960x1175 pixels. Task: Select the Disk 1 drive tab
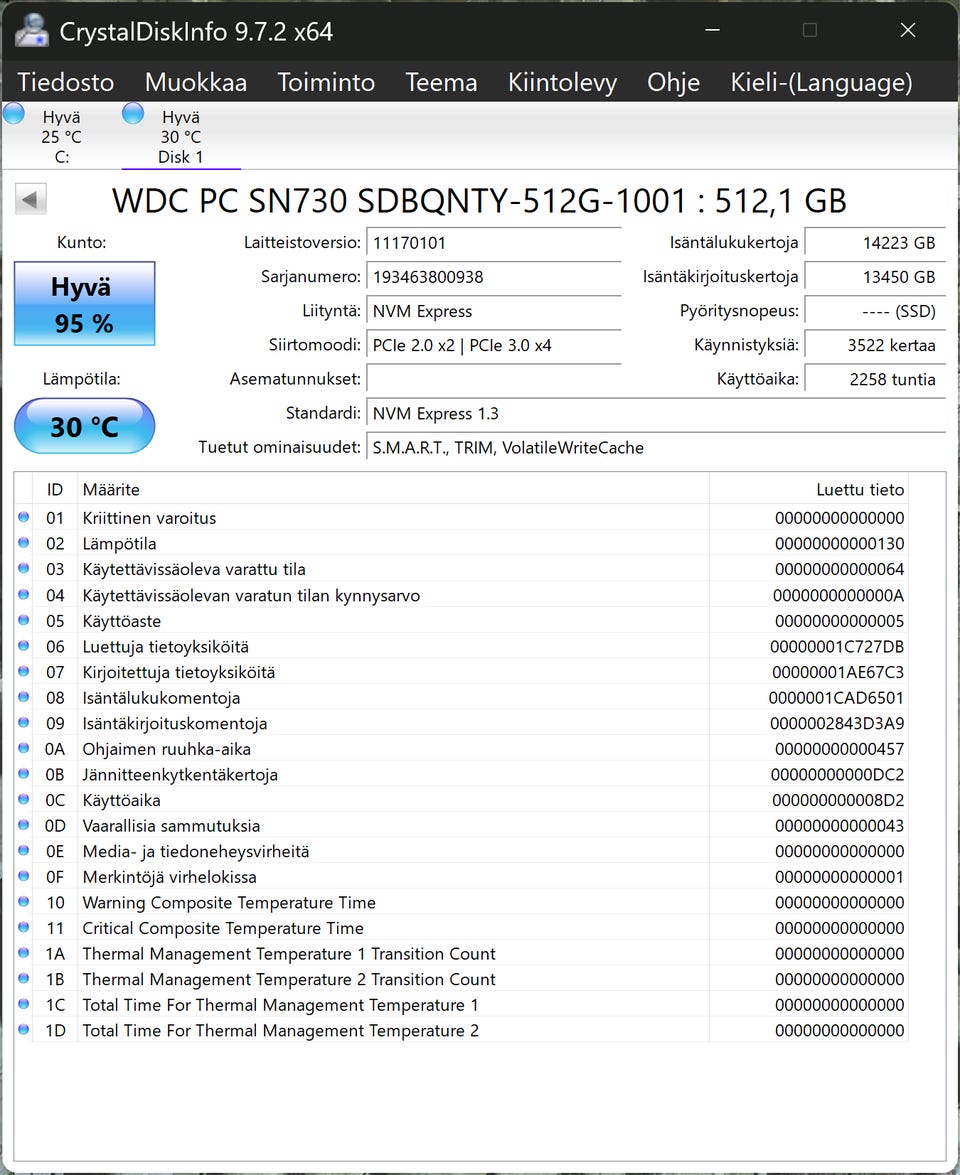(181, 136)
